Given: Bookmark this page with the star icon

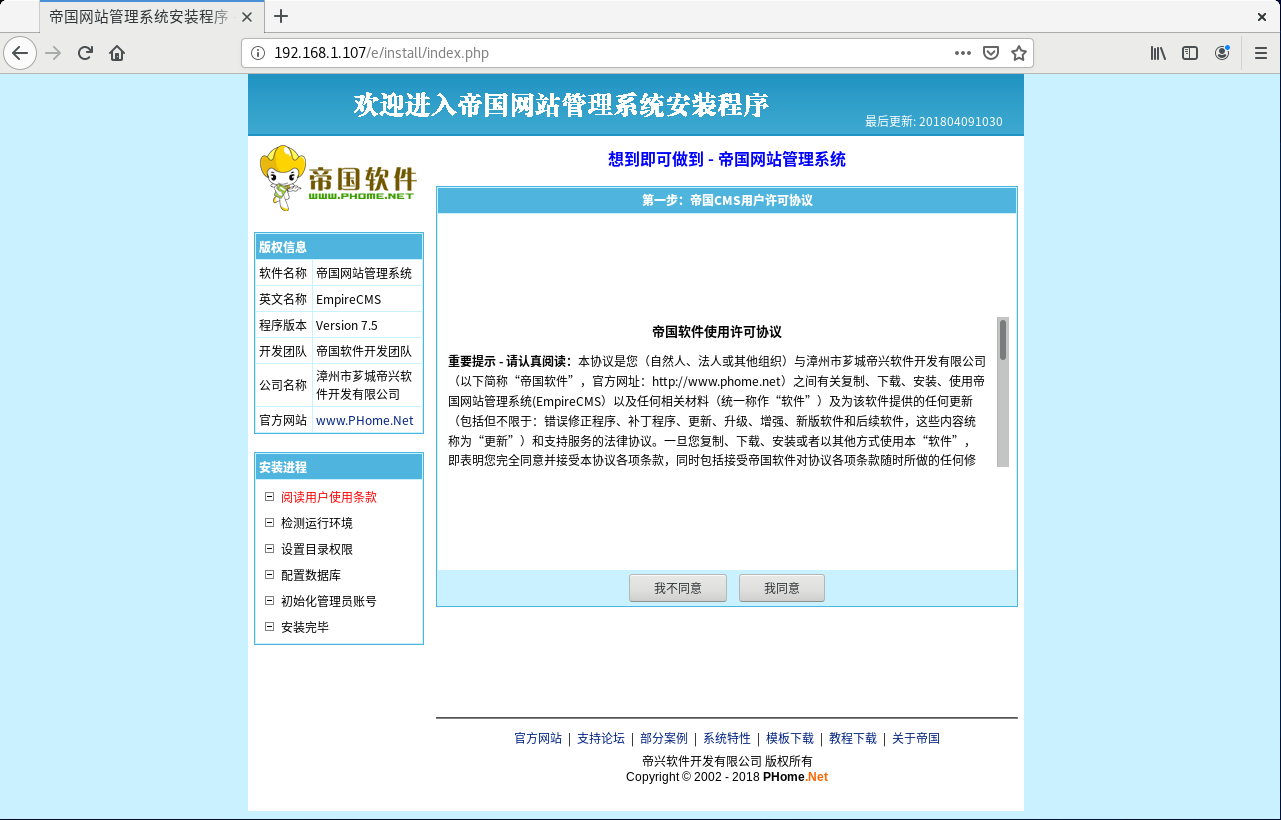Looking at the screenshot, I should (x=1019, y=53).
